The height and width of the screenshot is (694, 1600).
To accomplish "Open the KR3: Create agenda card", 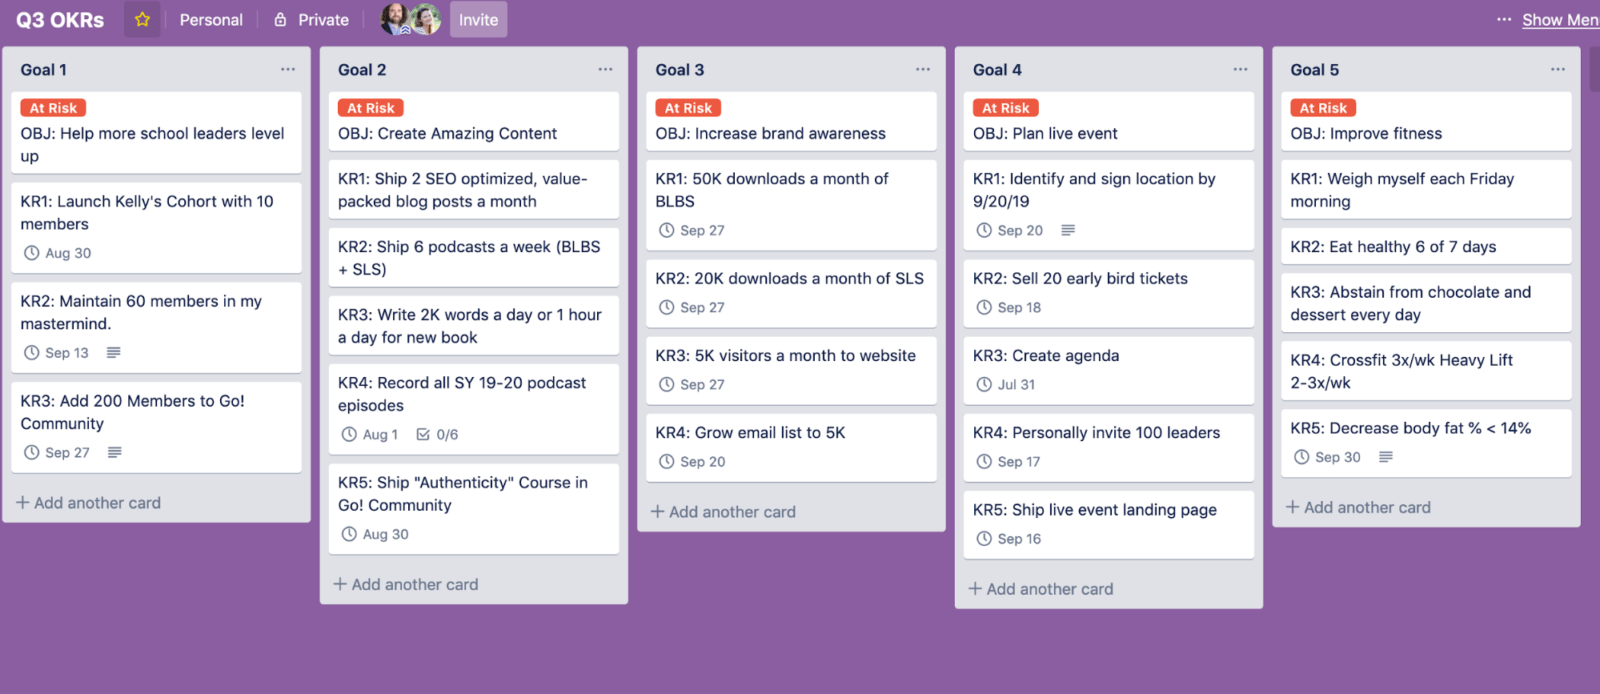I will (1107, 357).
